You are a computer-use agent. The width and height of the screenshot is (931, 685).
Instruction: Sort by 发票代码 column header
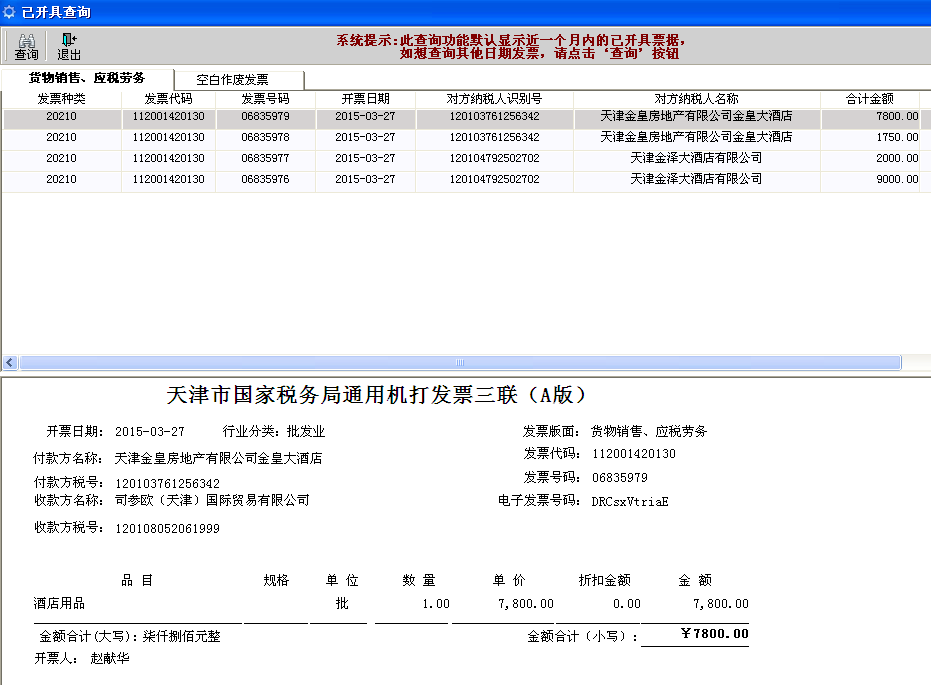coord(169,99)
